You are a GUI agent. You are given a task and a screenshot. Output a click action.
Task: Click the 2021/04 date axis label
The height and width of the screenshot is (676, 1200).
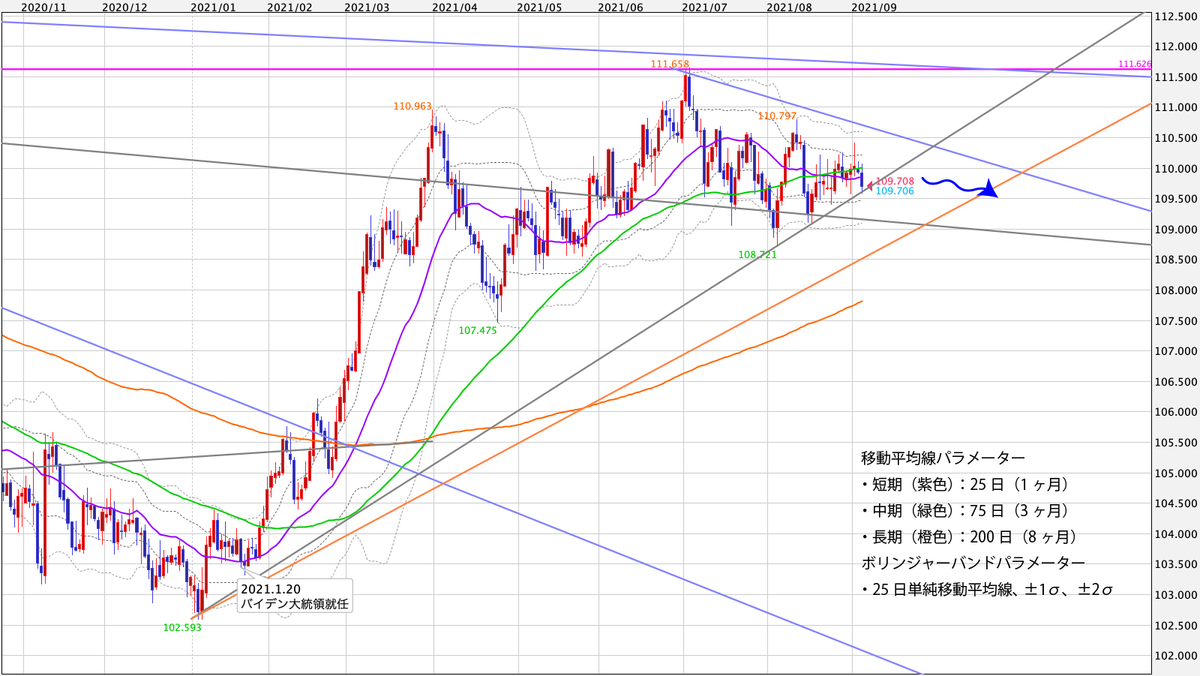455,6
